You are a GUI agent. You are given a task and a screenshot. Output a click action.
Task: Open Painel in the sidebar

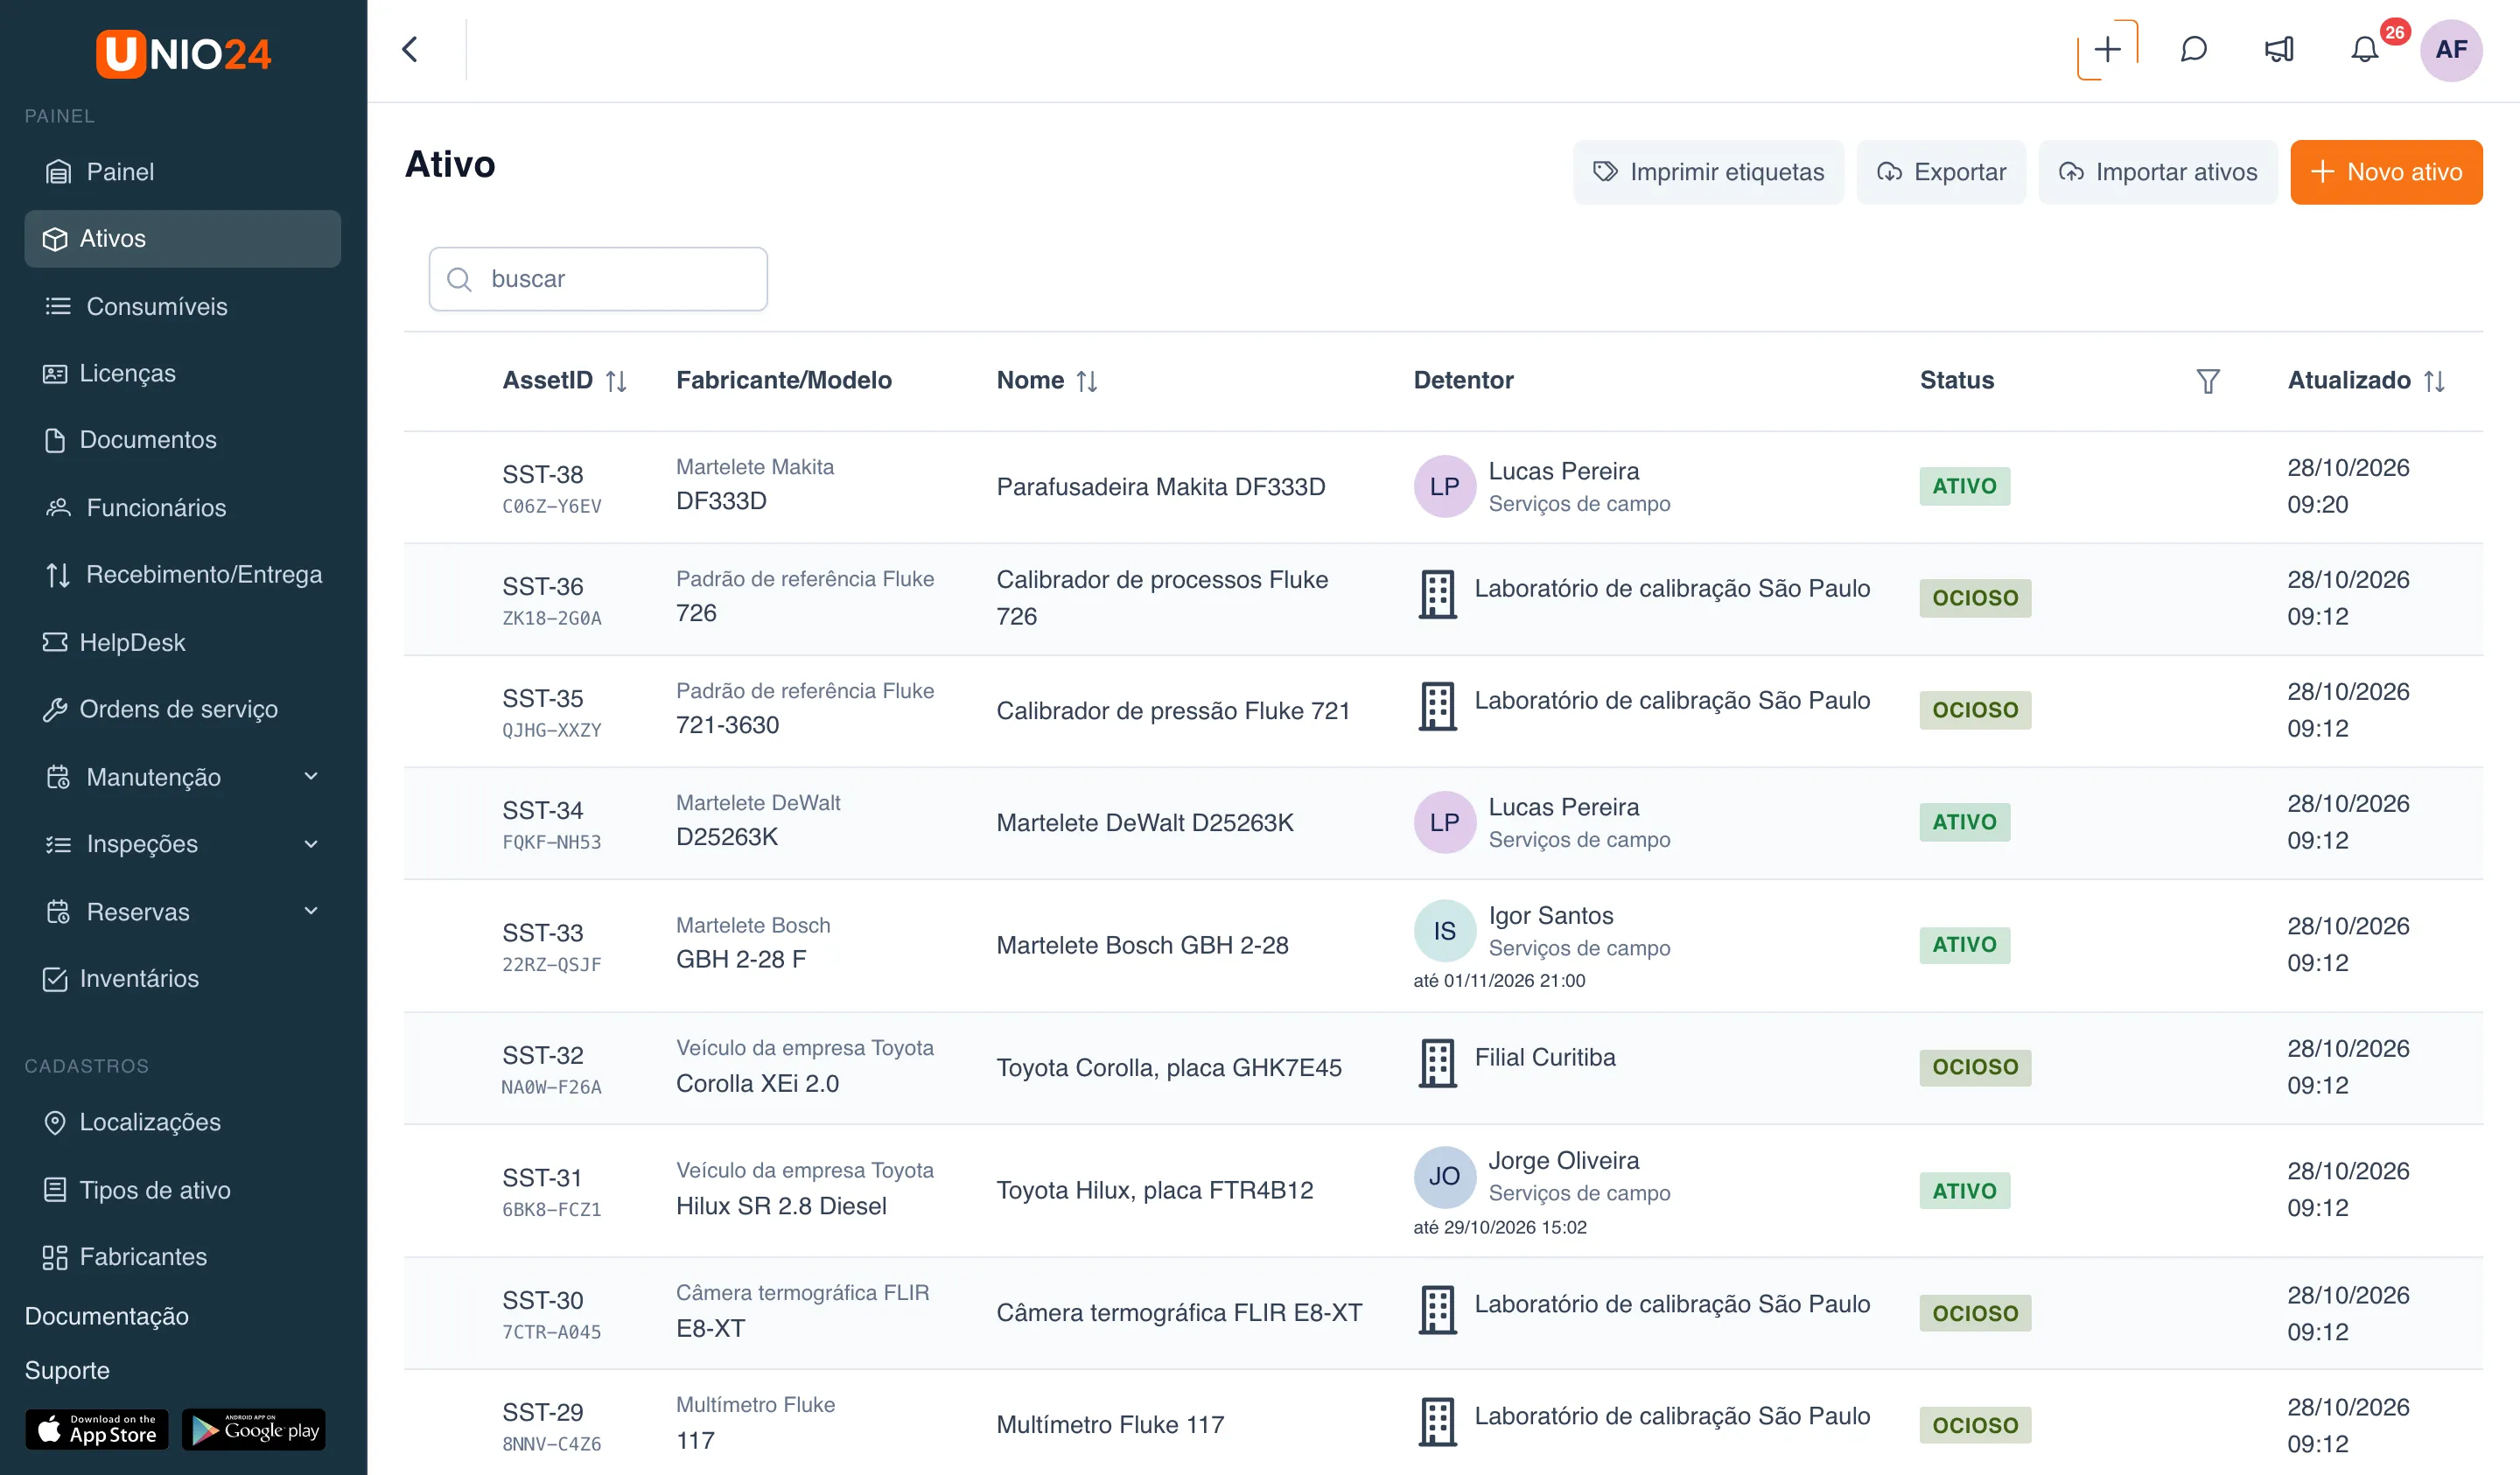coord(182,172)
